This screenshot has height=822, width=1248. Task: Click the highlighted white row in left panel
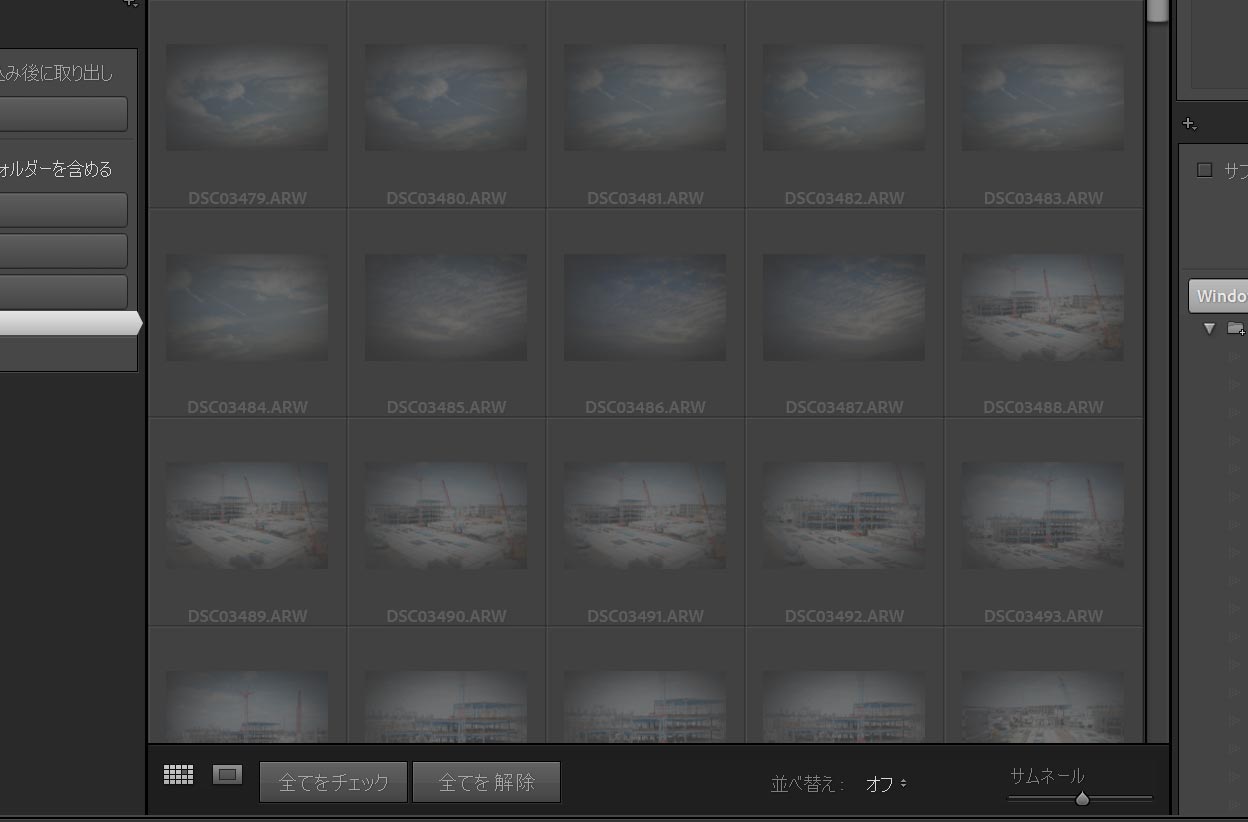pyautogui.click(x=68, y=323)
